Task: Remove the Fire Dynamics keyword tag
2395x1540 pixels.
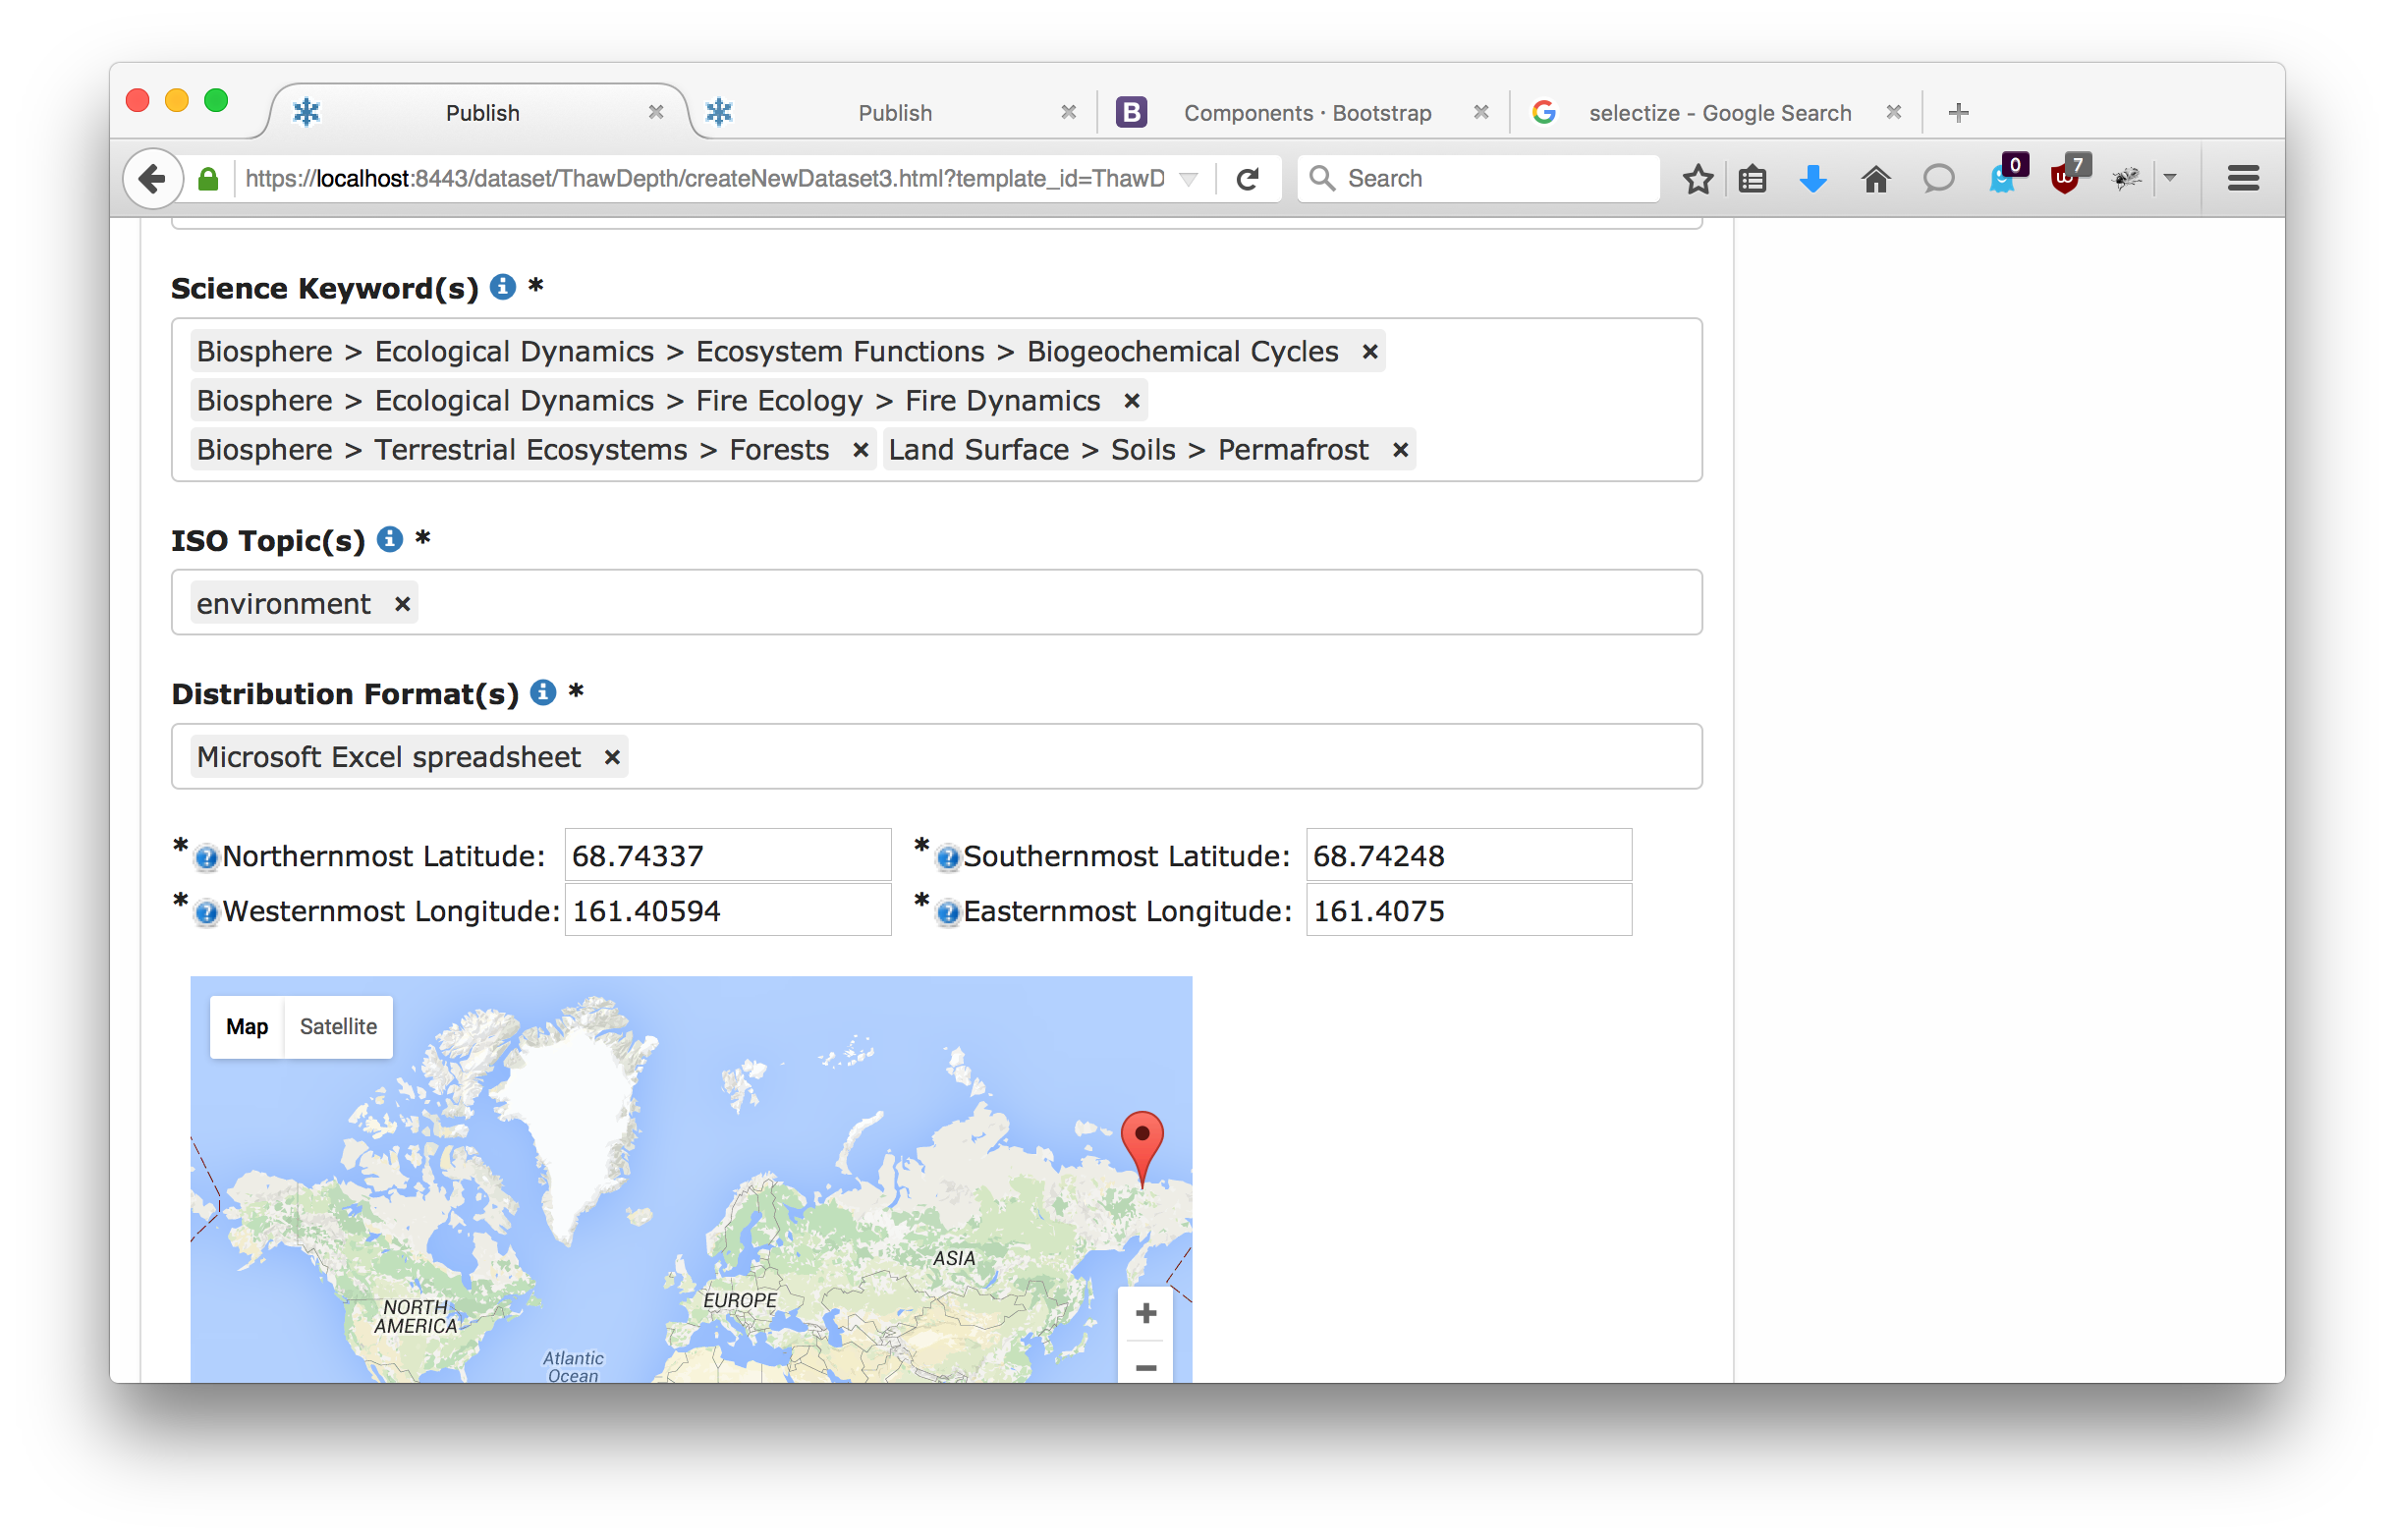Action: click(x=1131, y=401)
